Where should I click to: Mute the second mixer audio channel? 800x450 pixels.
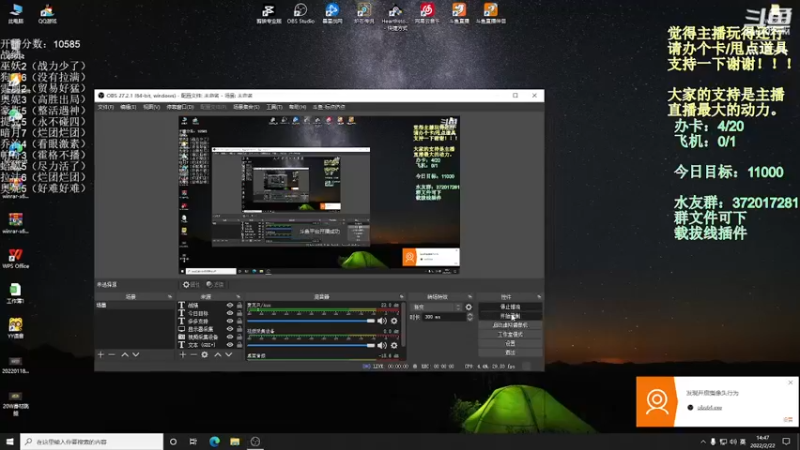(x=382, y=345)
